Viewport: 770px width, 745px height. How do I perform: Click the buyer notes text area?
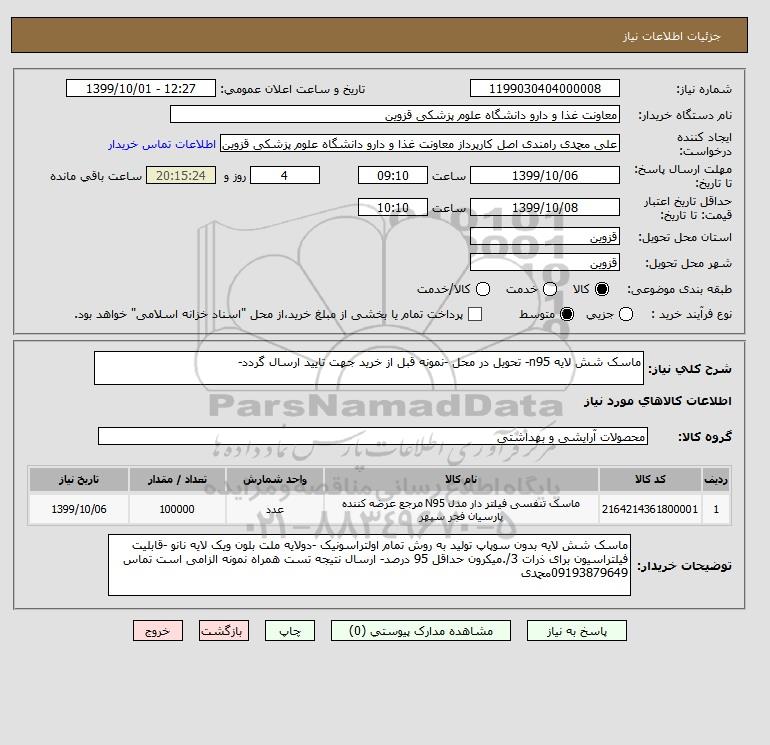click(369, 565)
